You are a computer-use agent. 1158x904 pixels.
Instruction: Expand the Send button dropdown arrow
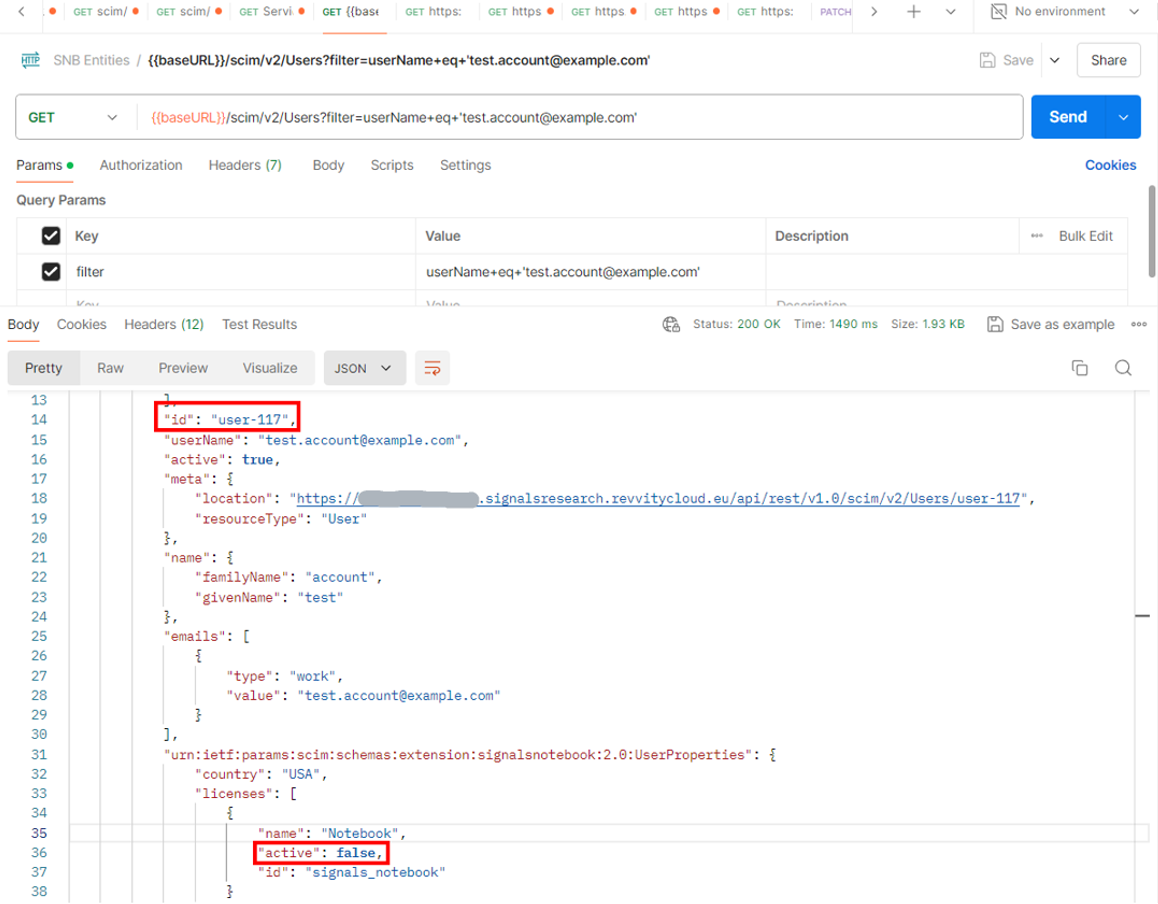[1123, 117]
